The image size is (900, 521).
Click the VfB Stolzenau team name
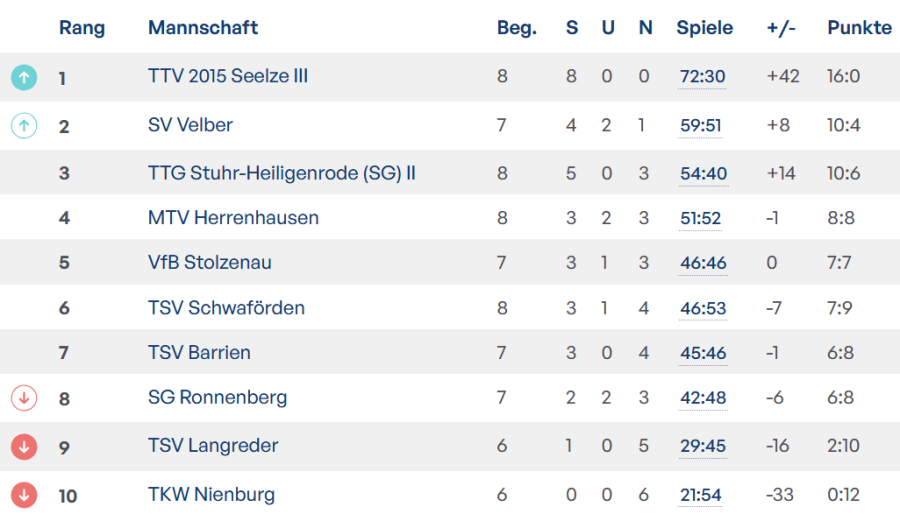tap(210, 263)
